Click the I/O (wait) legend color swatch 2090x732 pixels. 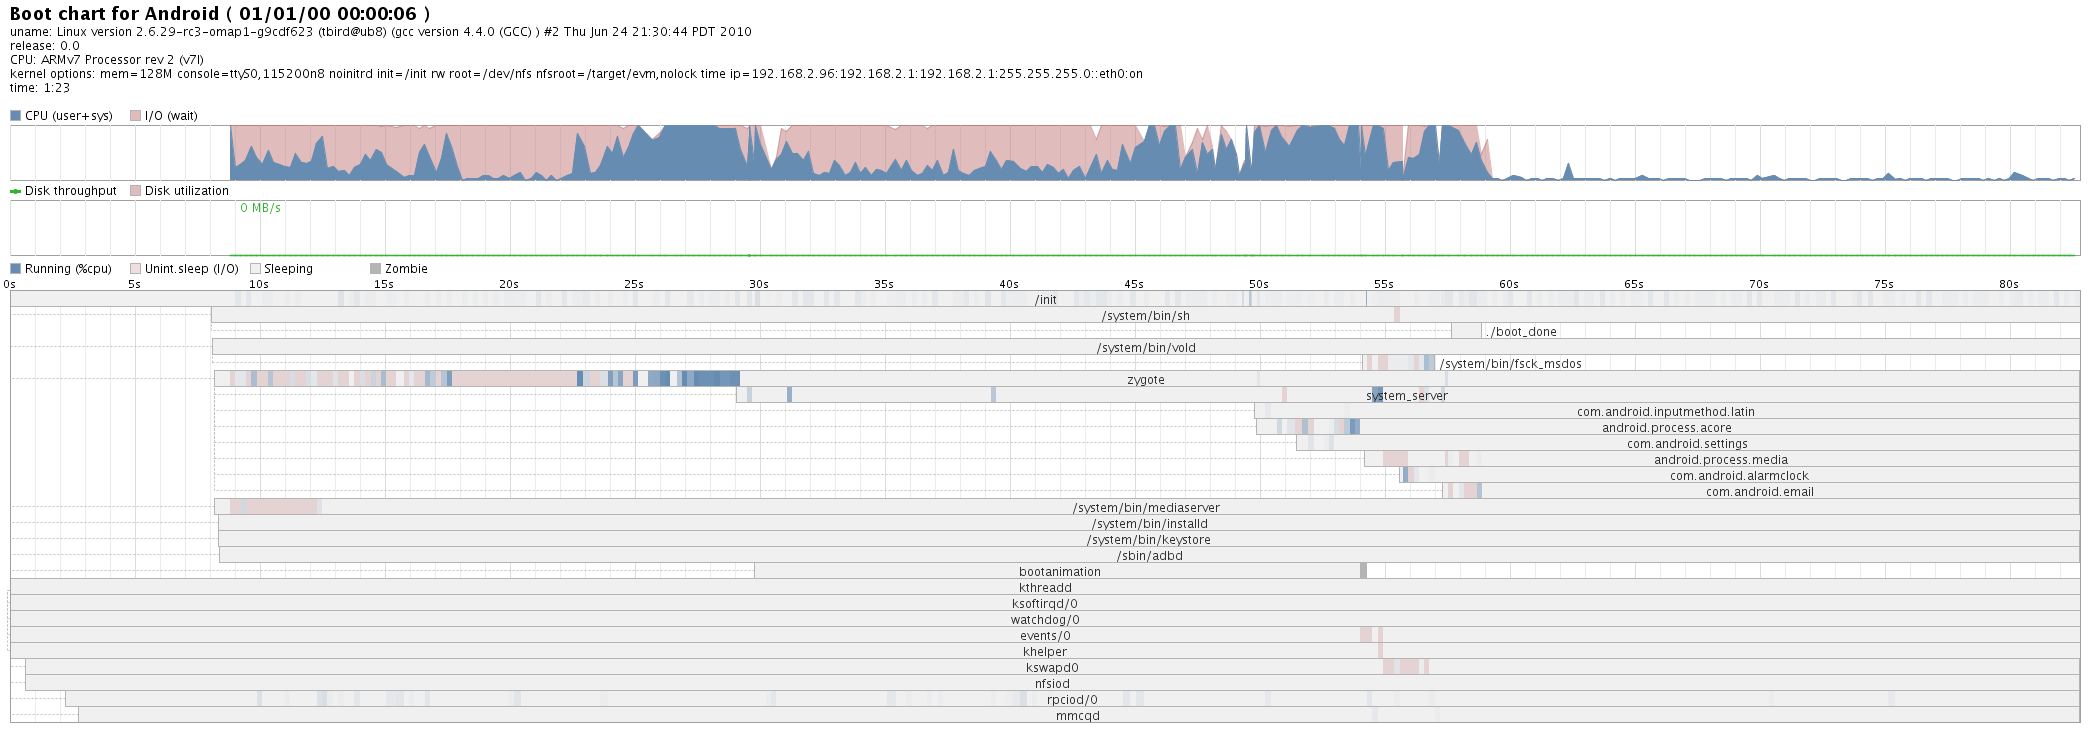135,116
